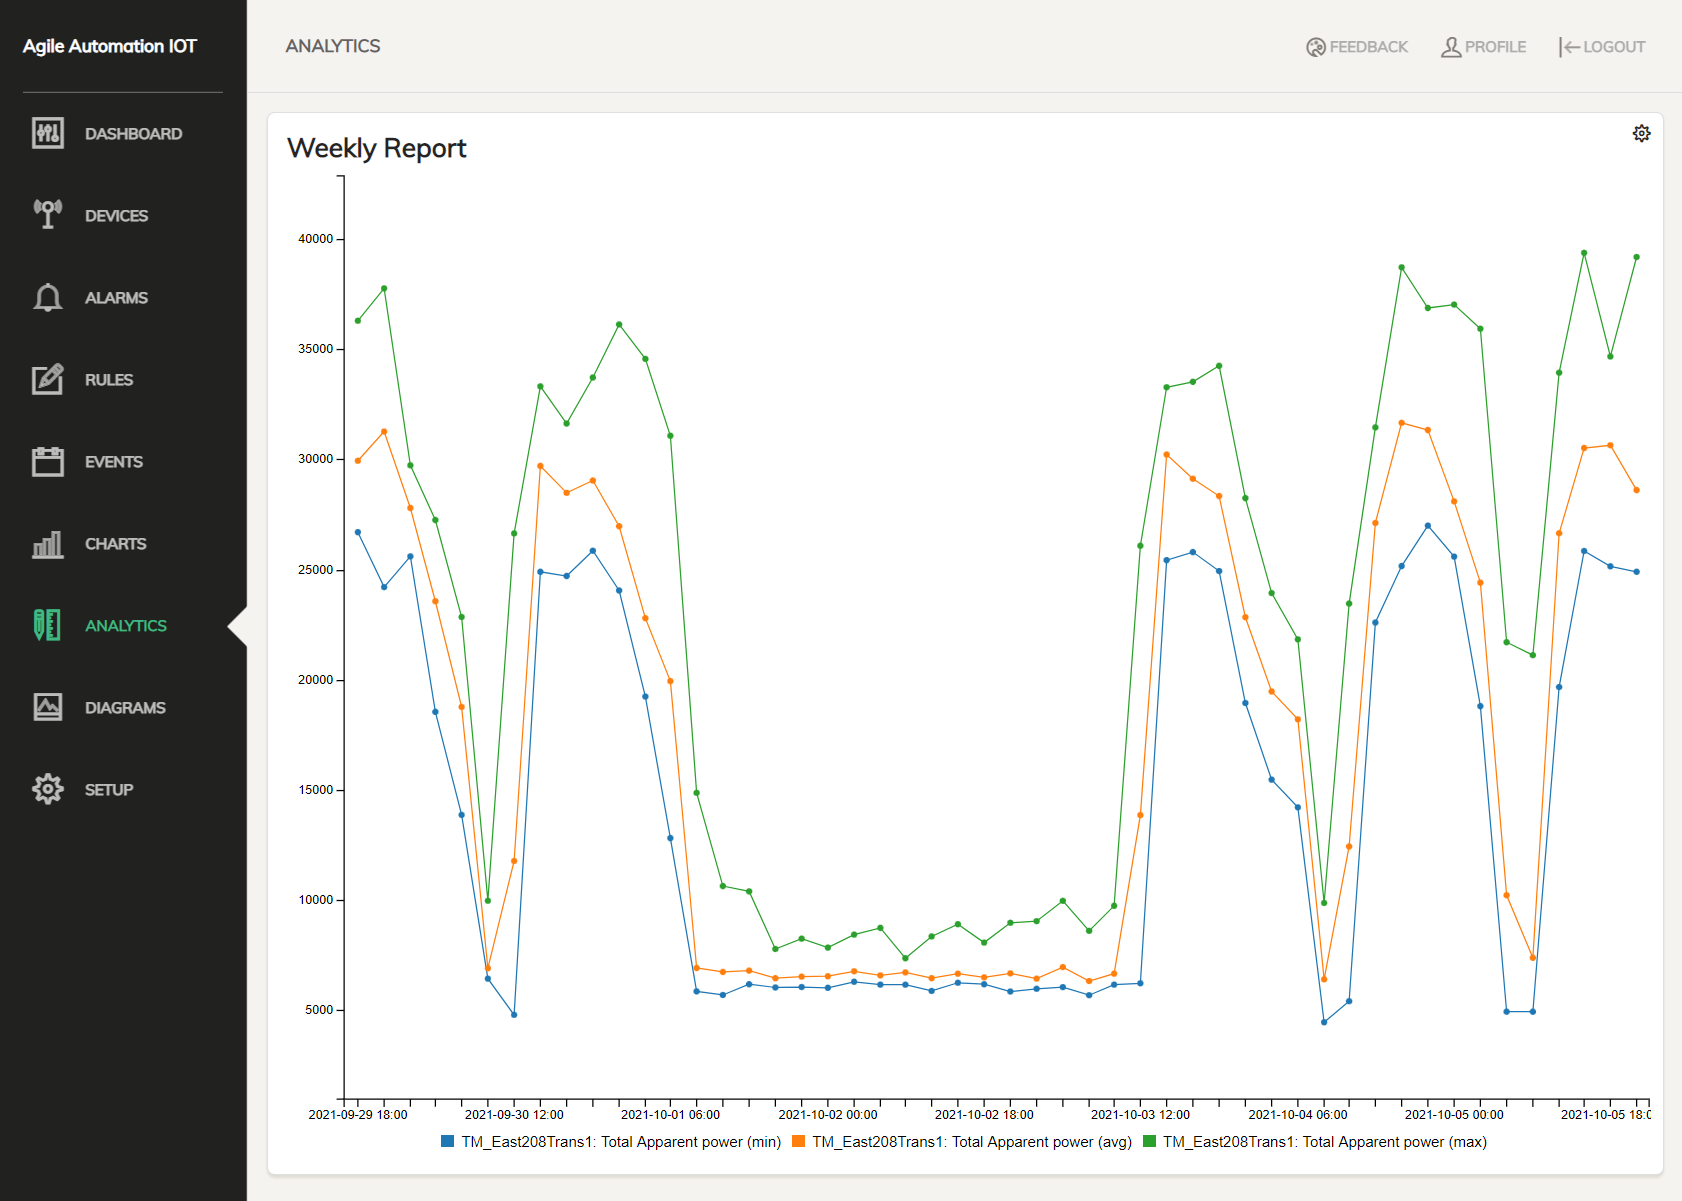Click the ANALYTICS page title
Viewport: 1682px width, 1201px height.
(x=333, y=46)
